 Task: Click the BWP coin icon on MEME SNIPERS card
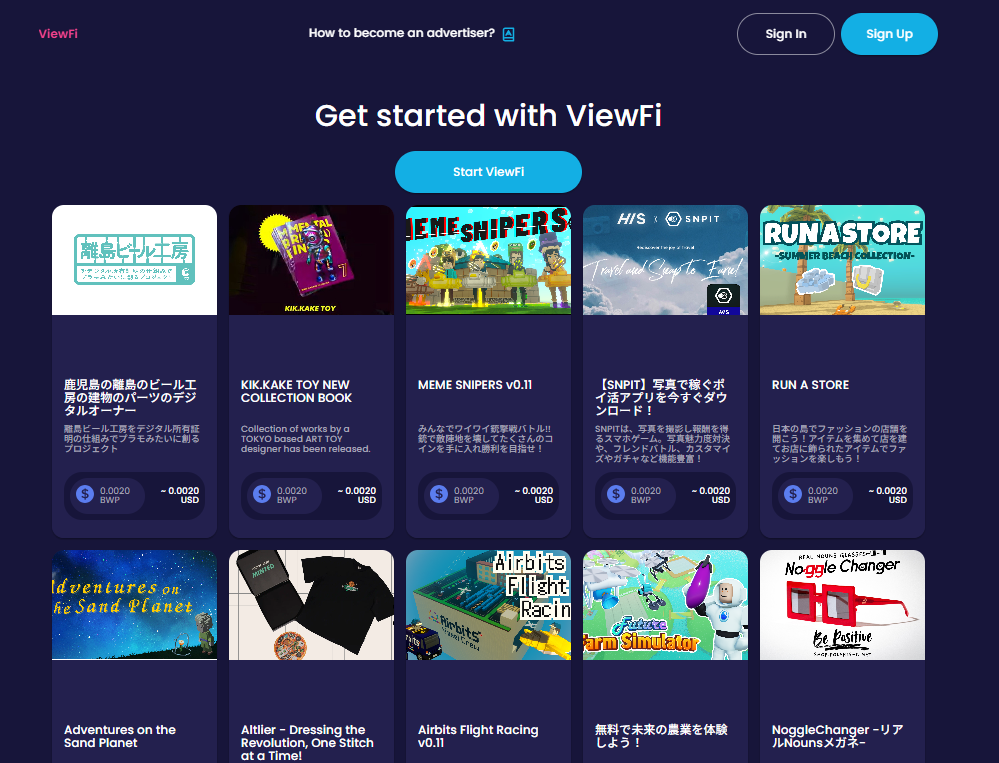pos(439,494)
